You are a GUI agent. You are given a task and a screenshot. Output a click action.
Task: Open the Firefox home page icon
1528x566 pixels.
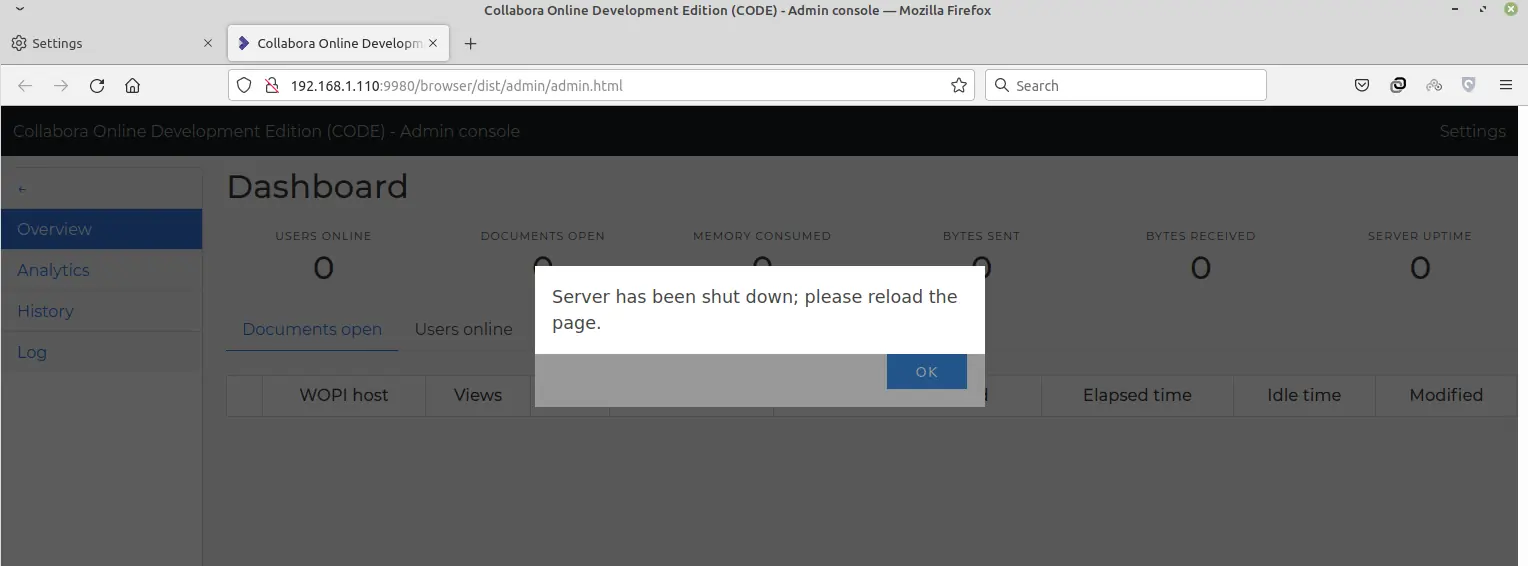tap(132, 86)
